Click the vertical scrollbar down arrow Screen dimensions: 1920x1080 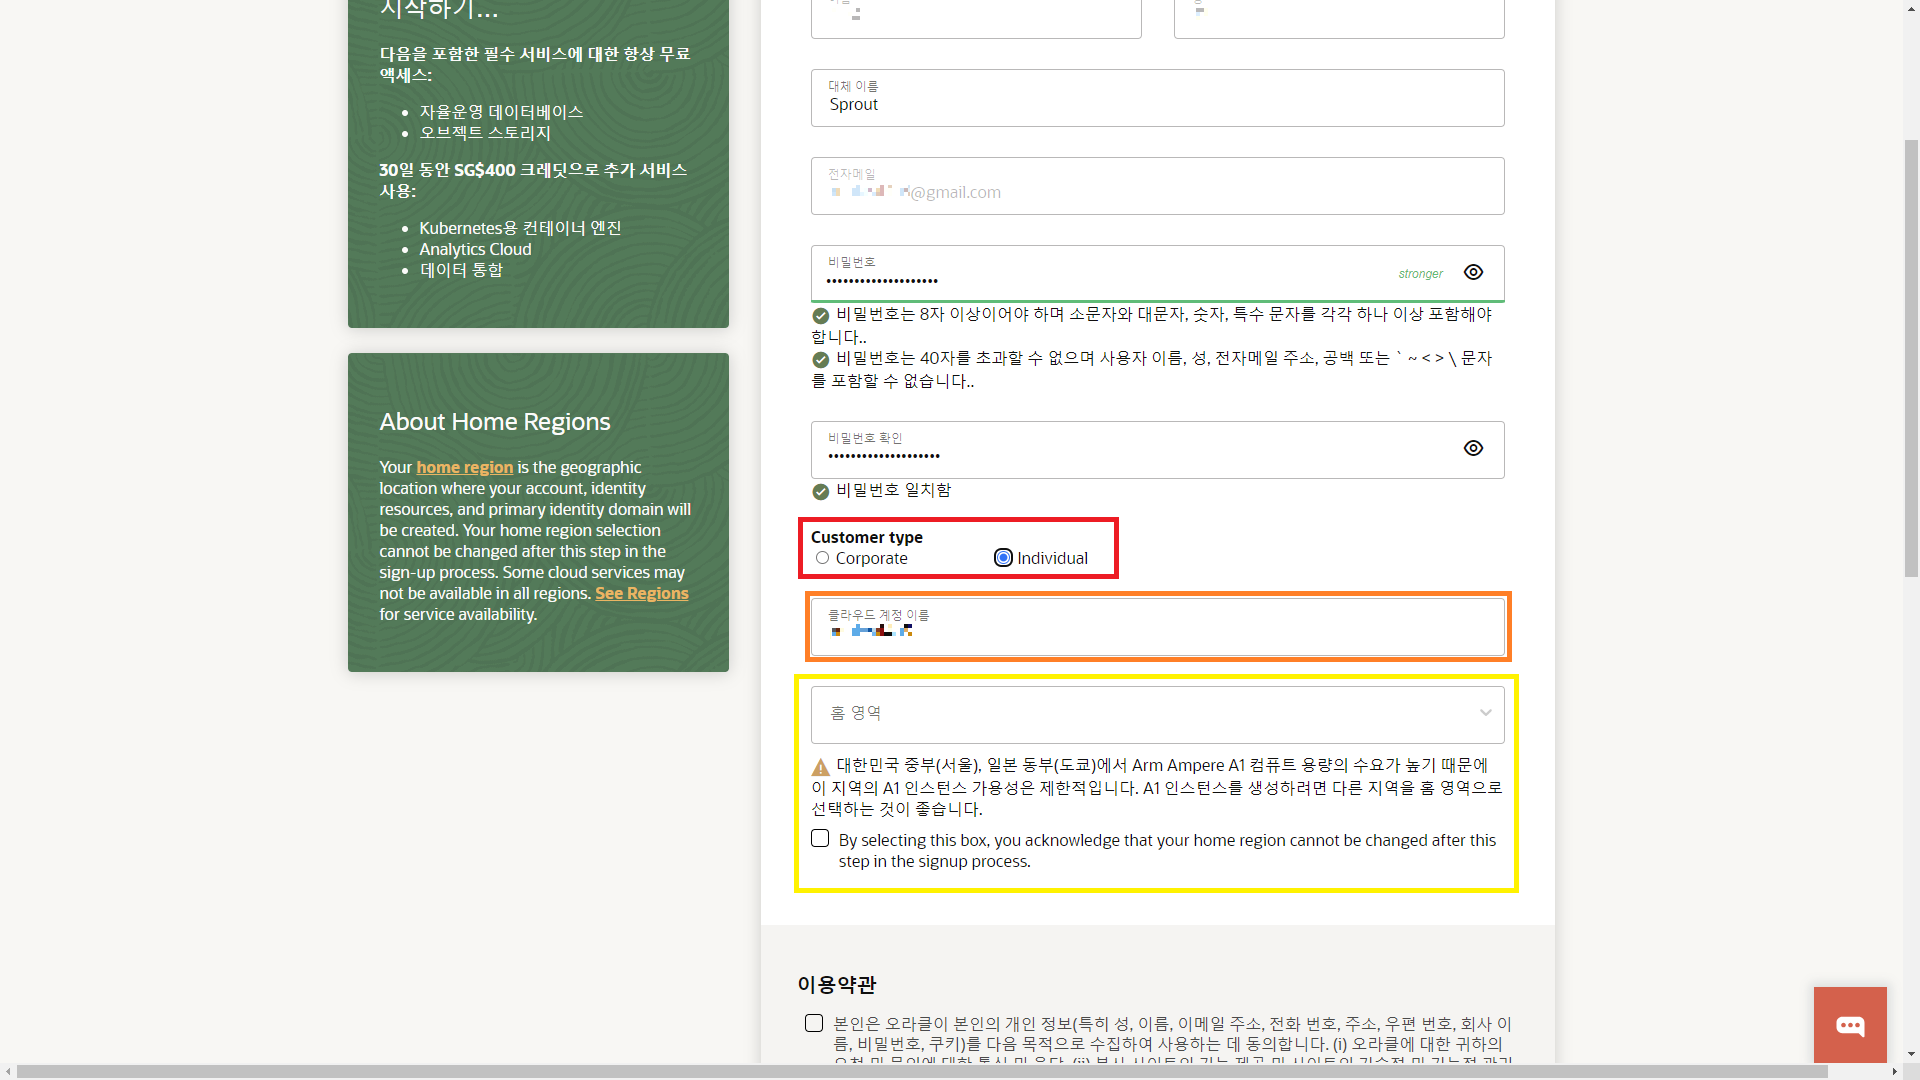click(x=1911, y=1053)
